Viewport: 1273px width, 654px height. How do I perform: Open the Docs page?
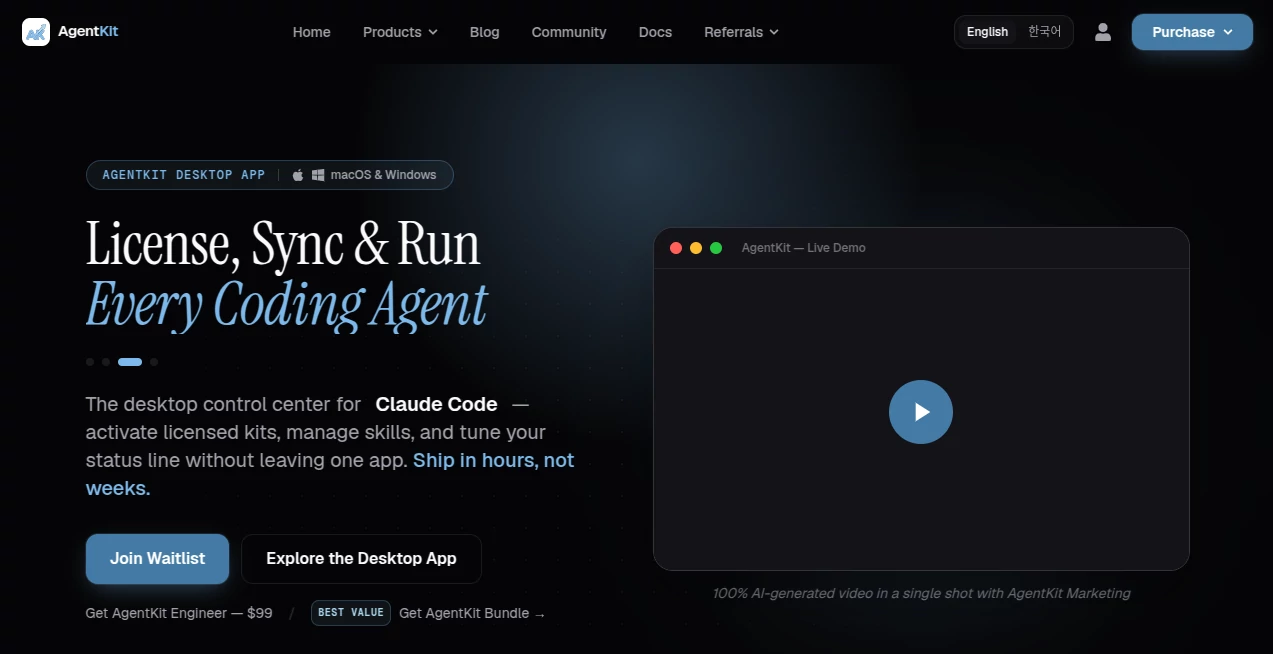tap(655, 32)
